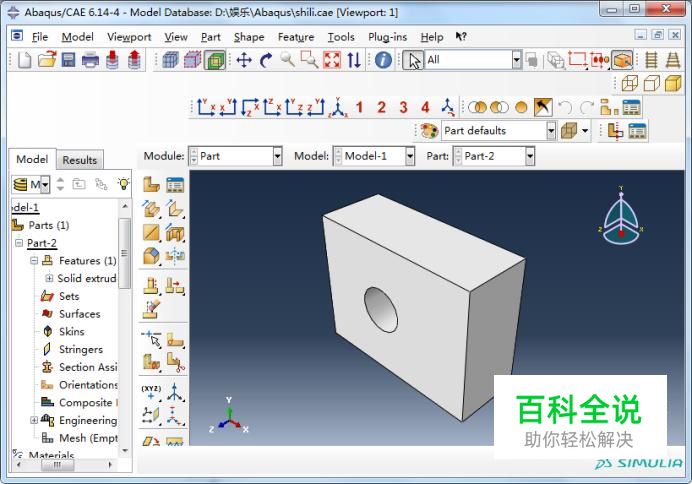Image resolution: width=692 pixels, height=484 pixels.
Task: Click the Cycle Views arrows icon
Action: click(x=354, y=60)
